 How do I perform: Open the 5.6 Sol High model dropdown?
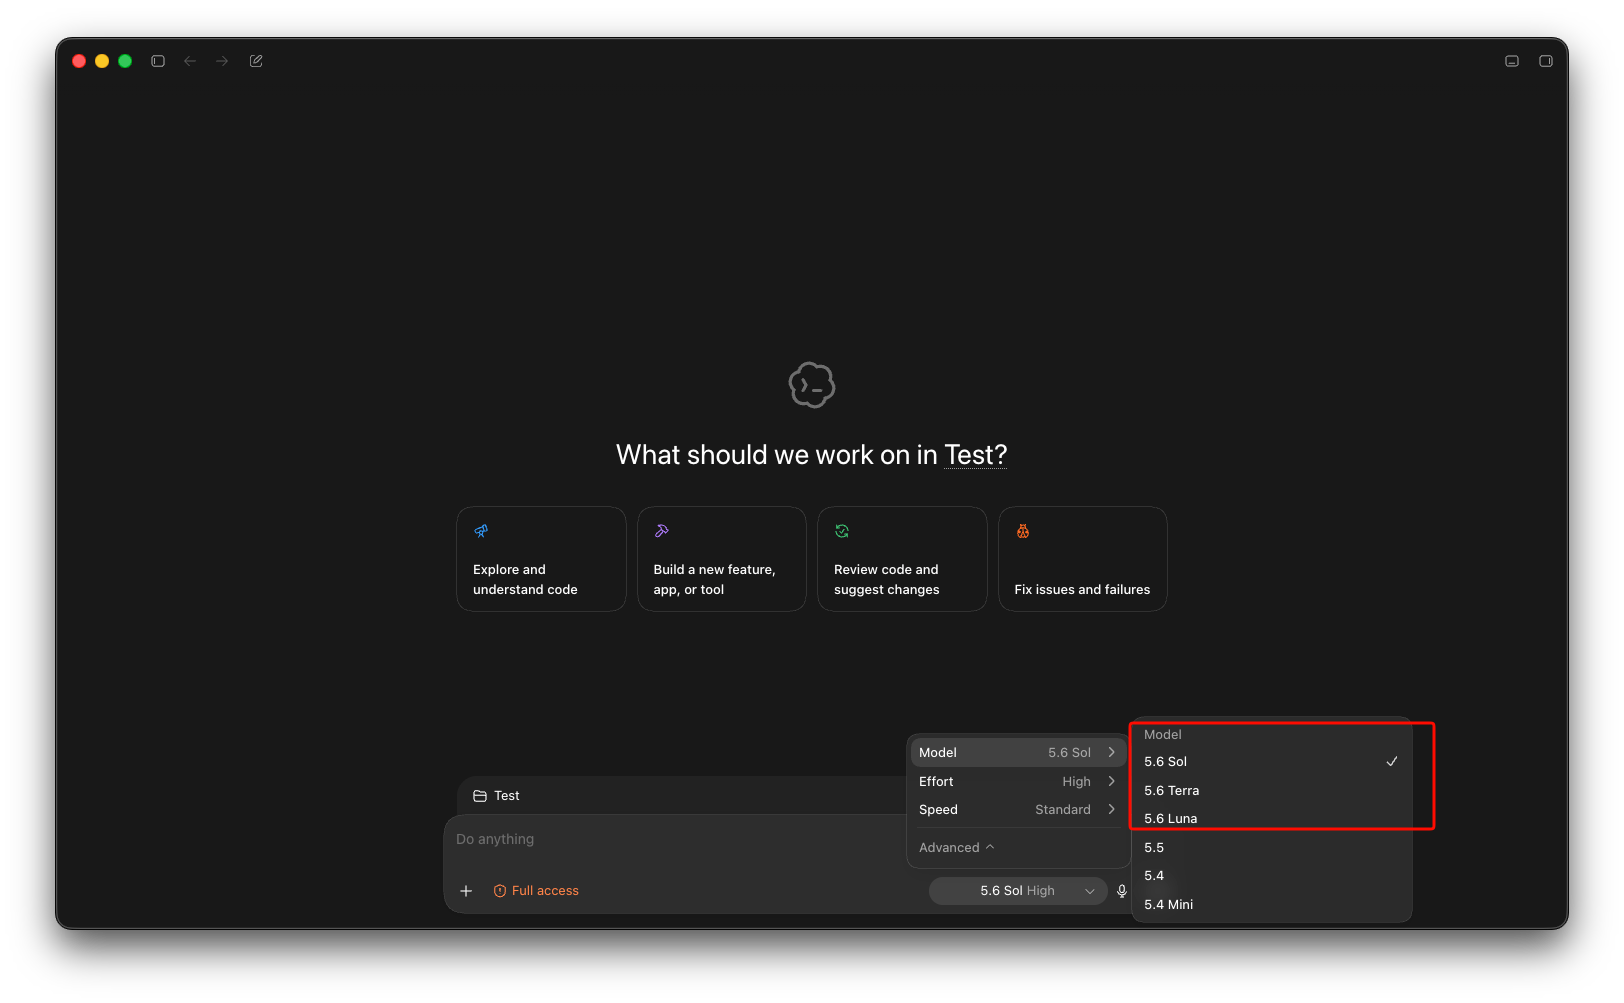pyautogui.click(x=1018, y=891)
